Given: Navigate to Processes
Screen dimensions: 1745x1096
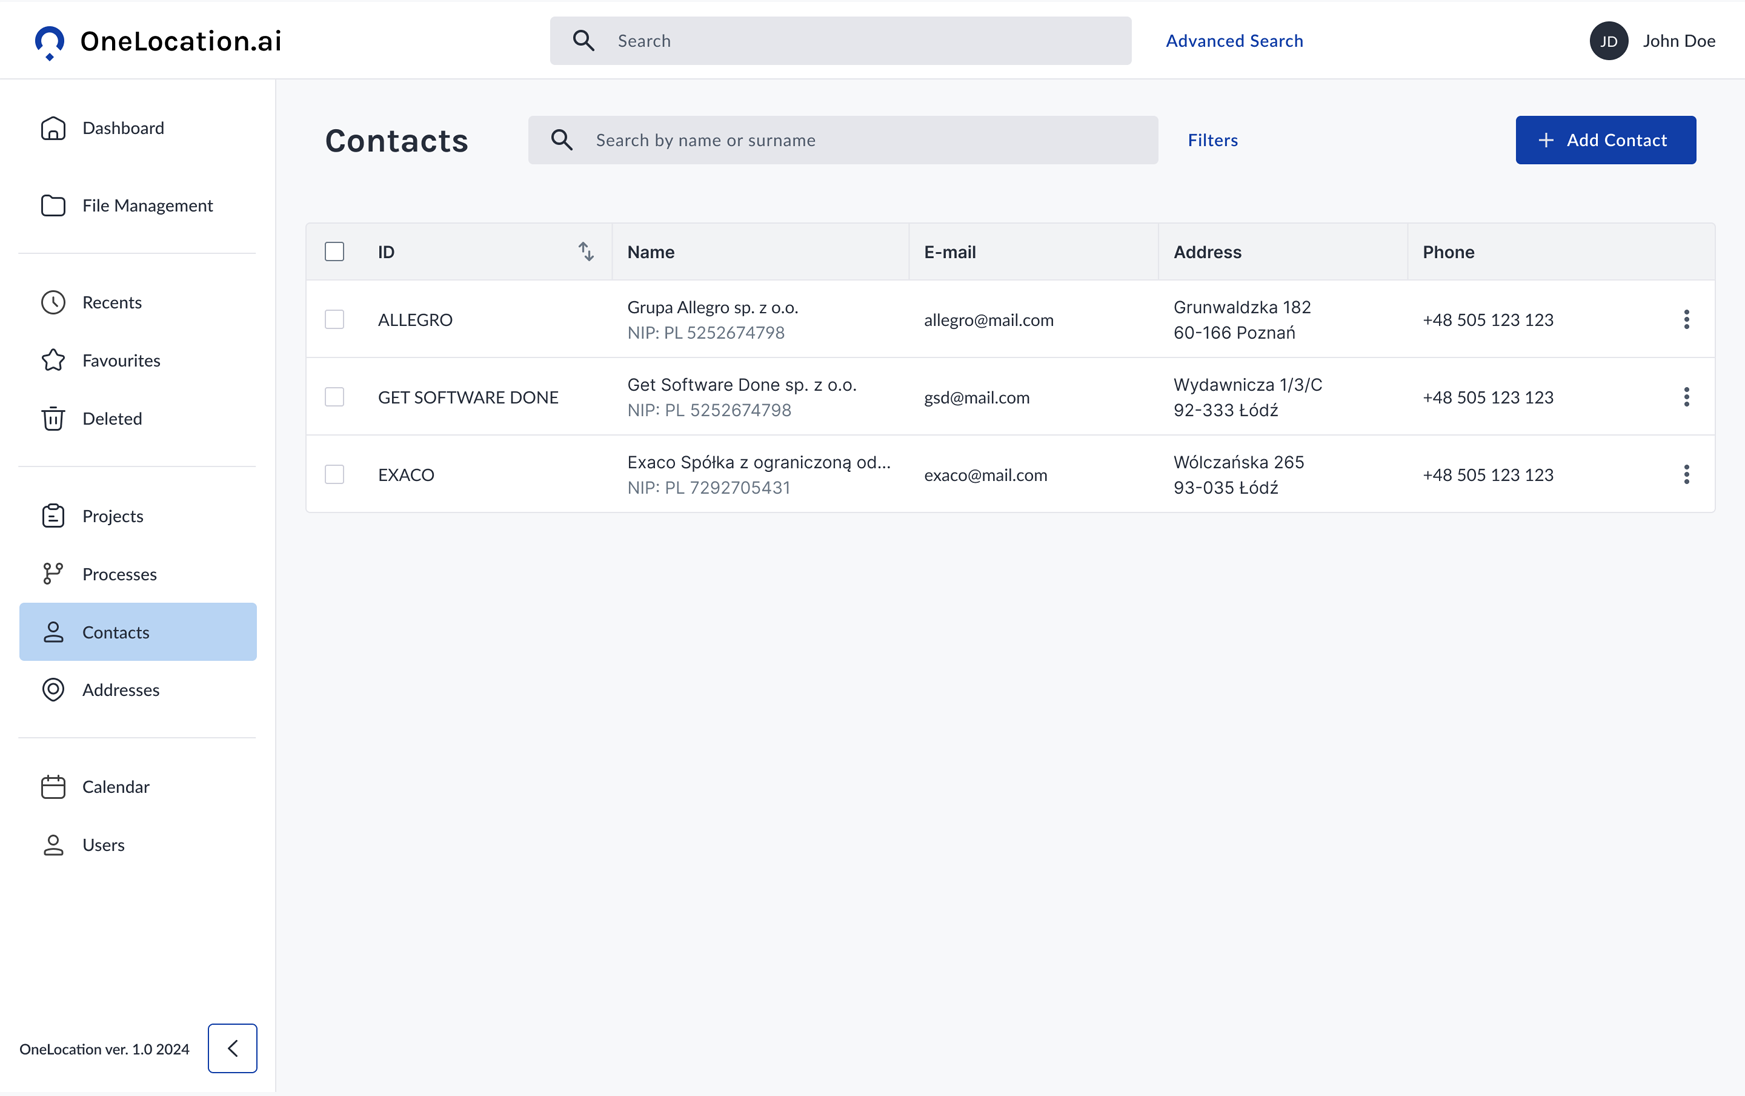Looking at the screenshot, I should pos(138,574).
